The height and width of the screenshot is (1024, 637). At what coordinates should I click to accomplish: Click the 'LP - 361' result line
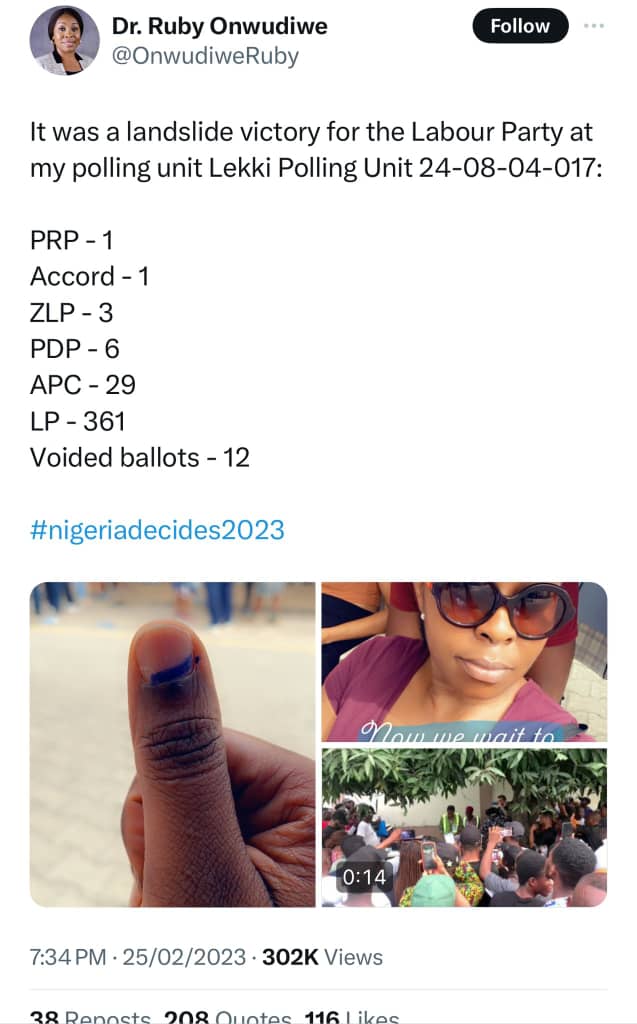77,421
